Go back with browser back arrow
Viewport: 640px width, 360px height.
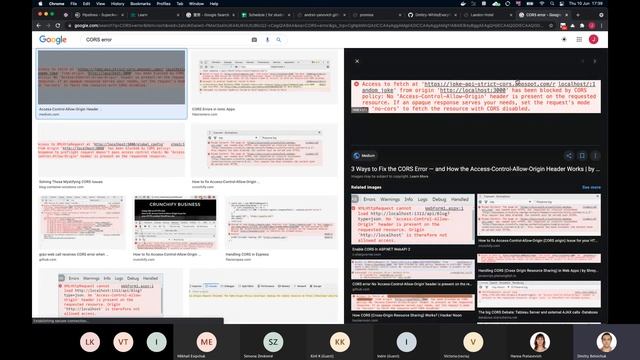(x=39, y=25)
